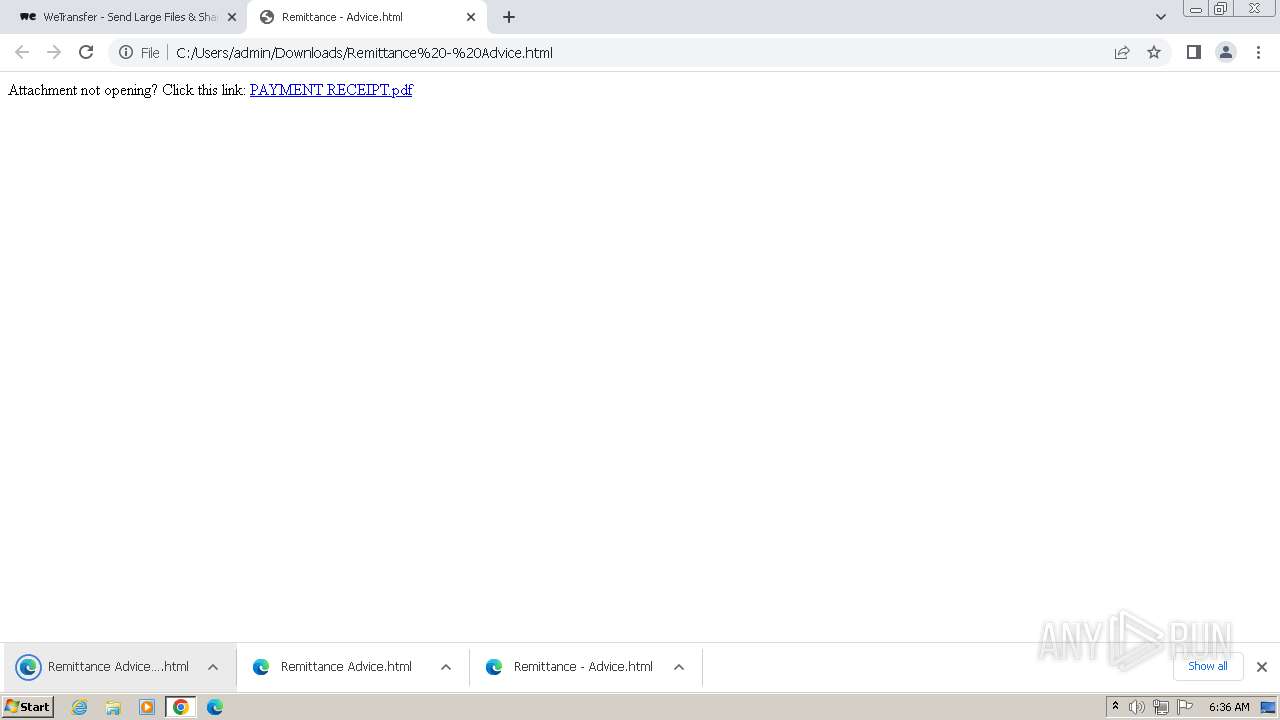Expand options for Remittance - Advice.html download

tap(679, 667)
